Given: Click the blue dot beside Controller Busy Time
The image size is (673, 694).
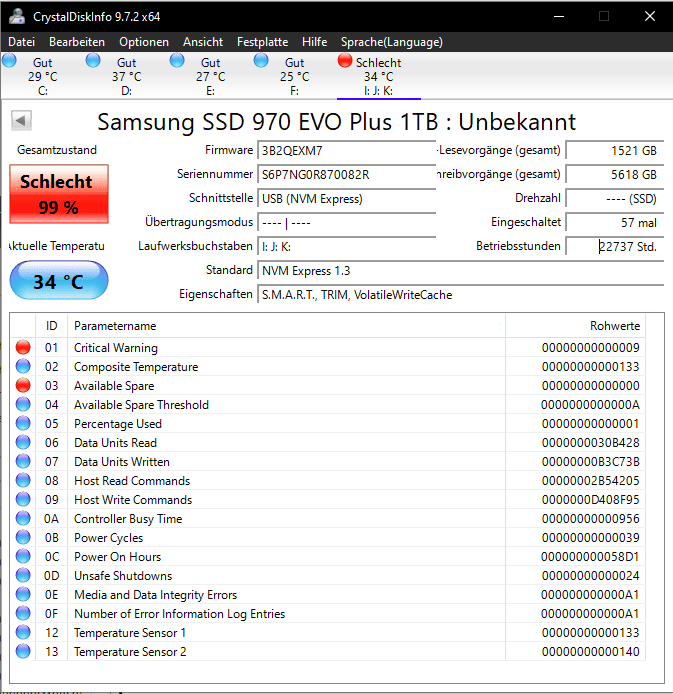Looking at the screenshot, I should pos(23,519).
